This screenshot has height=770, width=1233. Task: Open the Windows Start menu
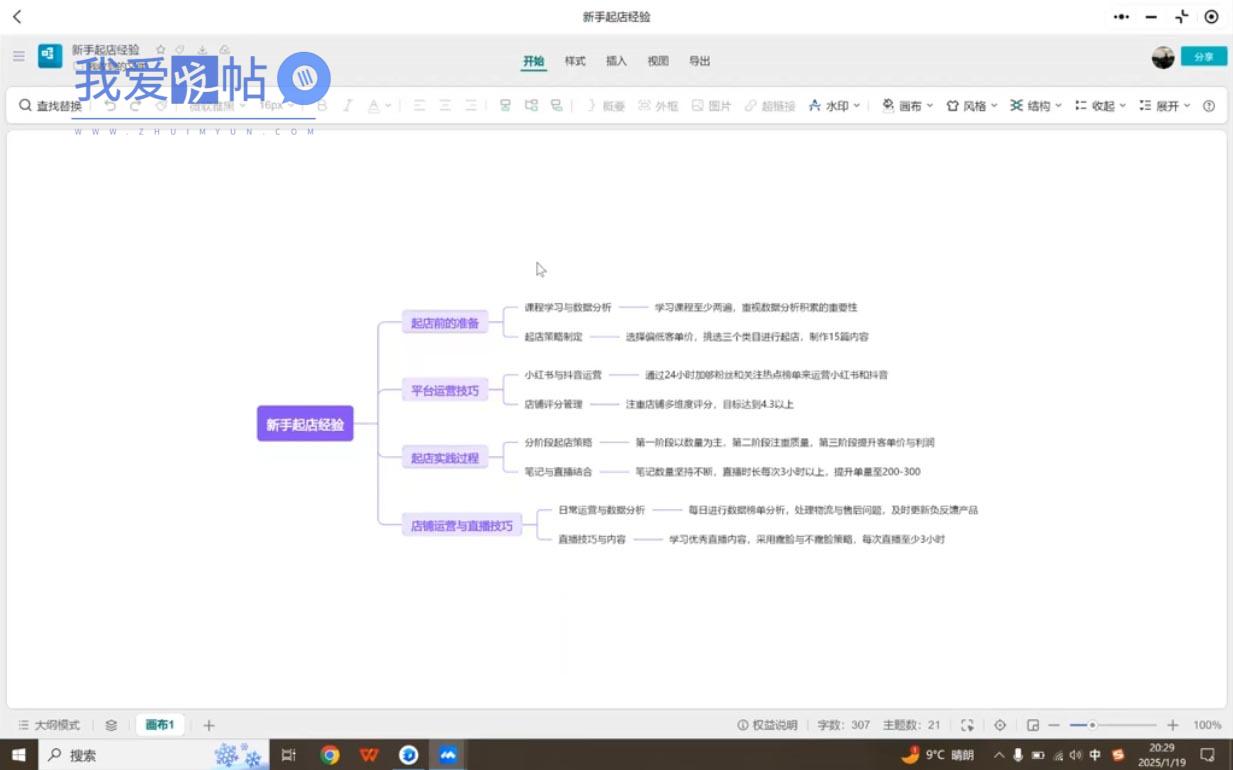tap(18, 755)
